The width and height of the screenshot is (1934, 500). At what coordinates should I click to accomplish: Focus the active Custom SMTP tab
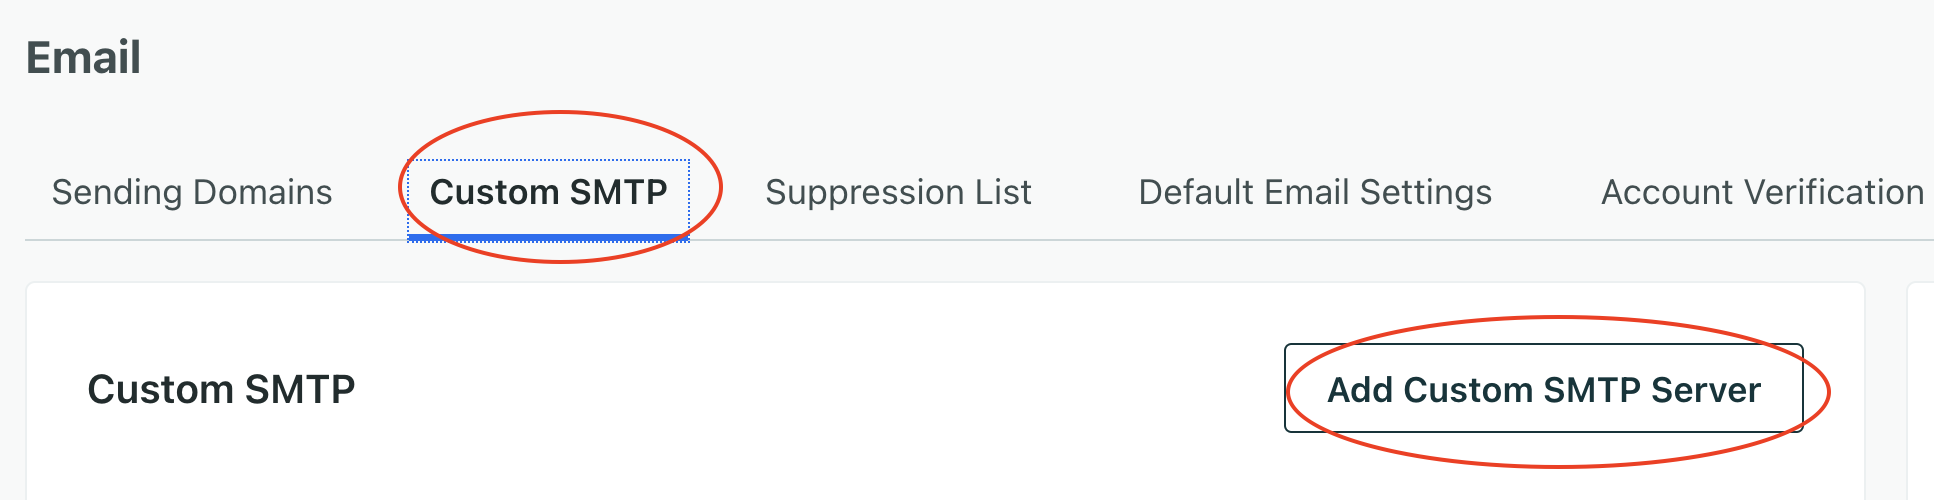(548, 192)
